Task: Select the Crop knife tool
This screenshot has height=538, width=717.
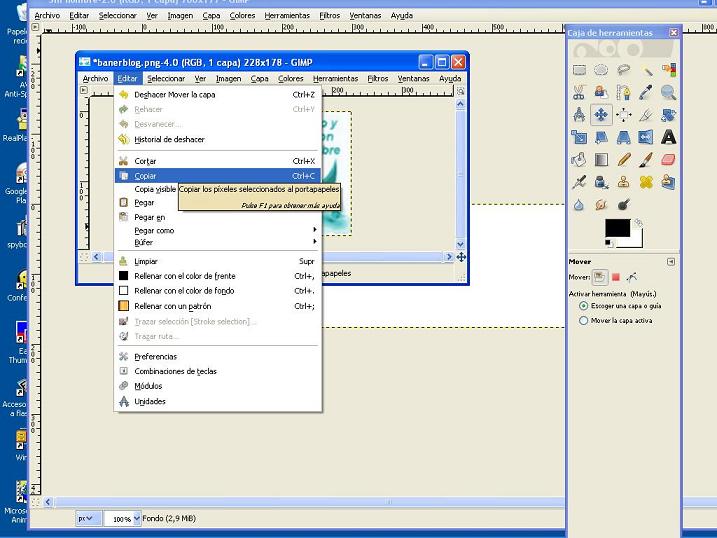Action: 646,115
